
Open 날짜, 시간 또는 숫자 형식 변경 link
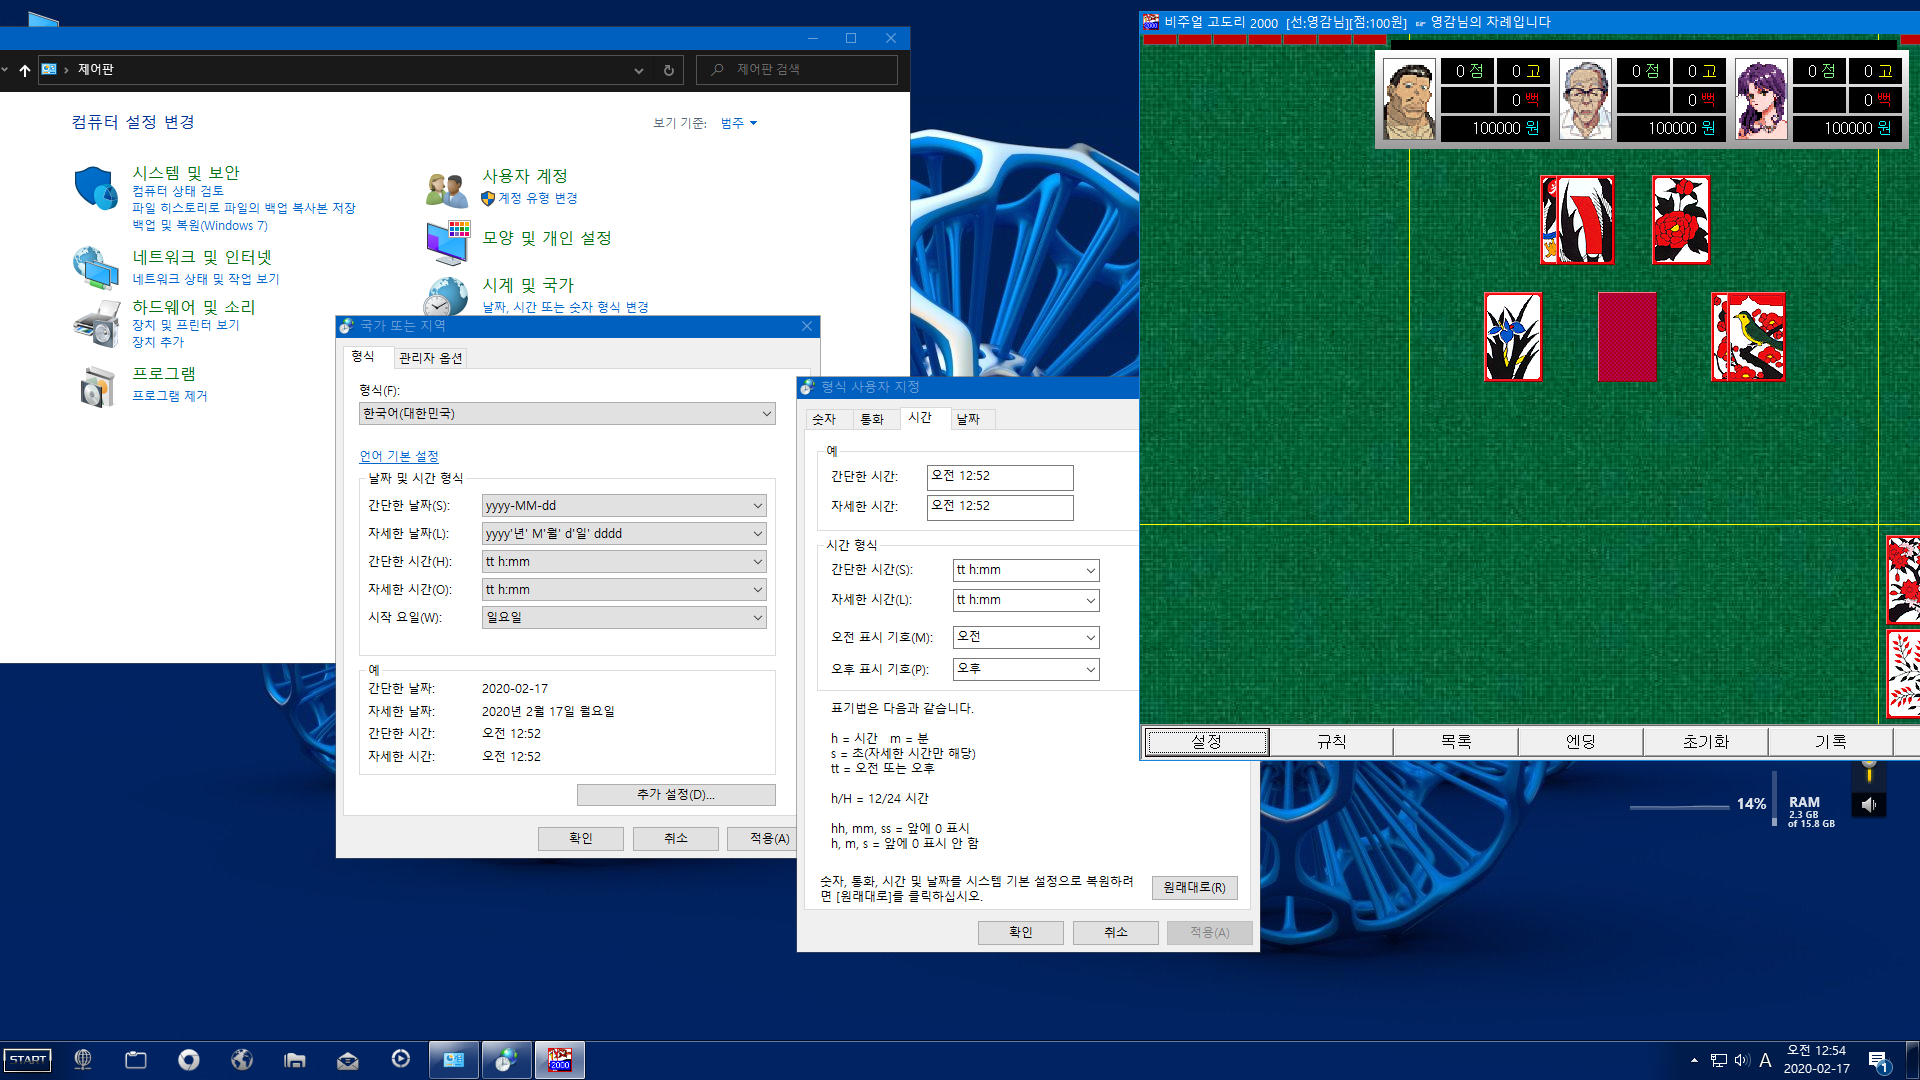click(x=566, y=307)
